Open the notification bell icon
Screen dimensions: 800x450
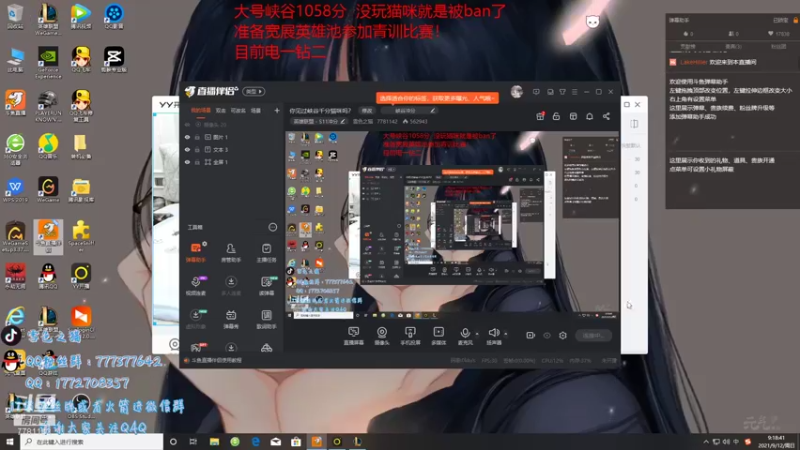[589, 116]
